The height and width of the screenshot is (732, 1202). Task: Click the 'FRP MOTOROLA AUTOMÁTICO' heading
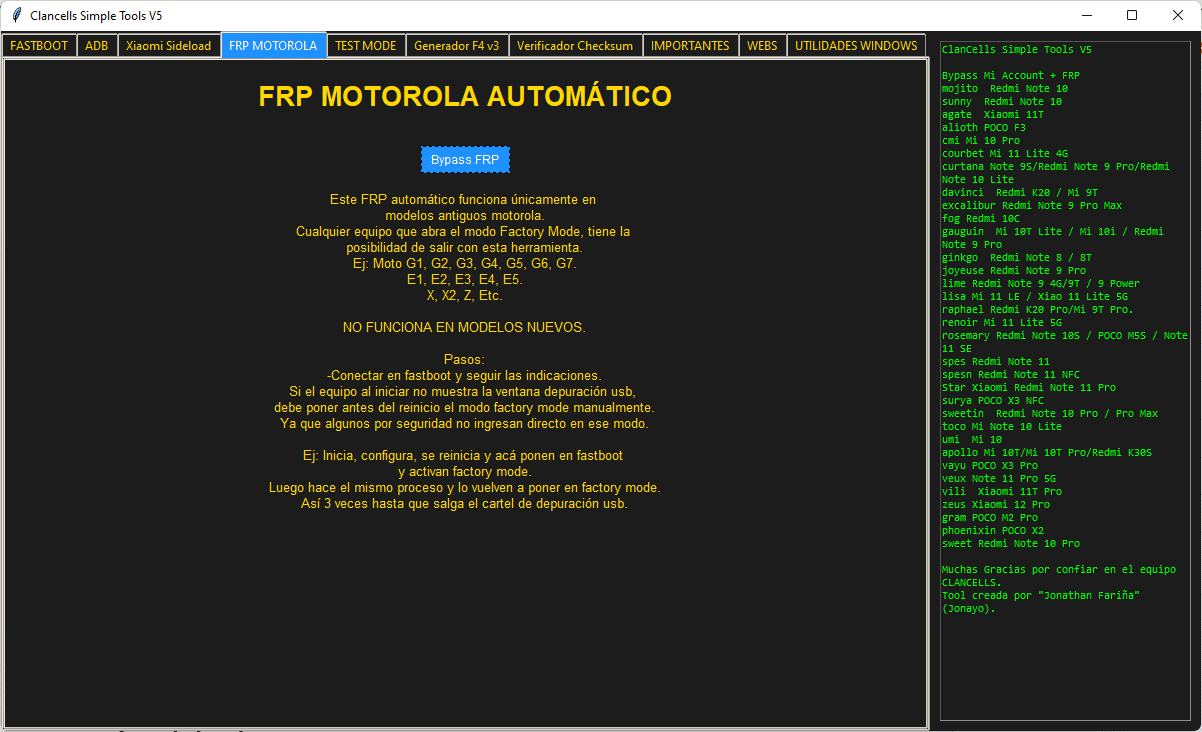(465, 97)
